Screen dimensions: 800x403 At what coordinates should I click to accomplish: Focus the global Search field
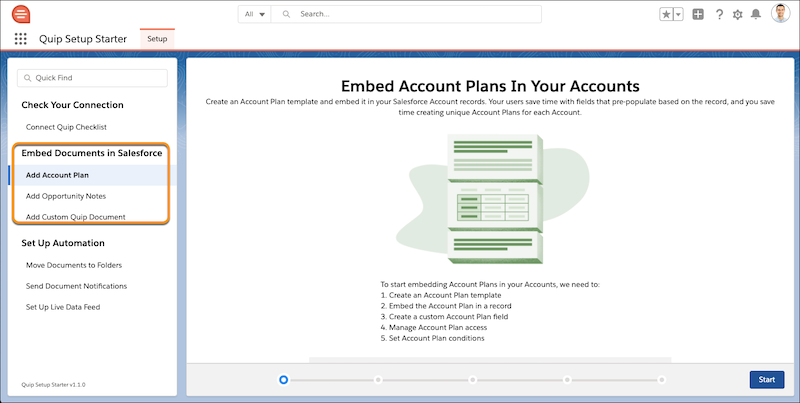coord(406,14)
